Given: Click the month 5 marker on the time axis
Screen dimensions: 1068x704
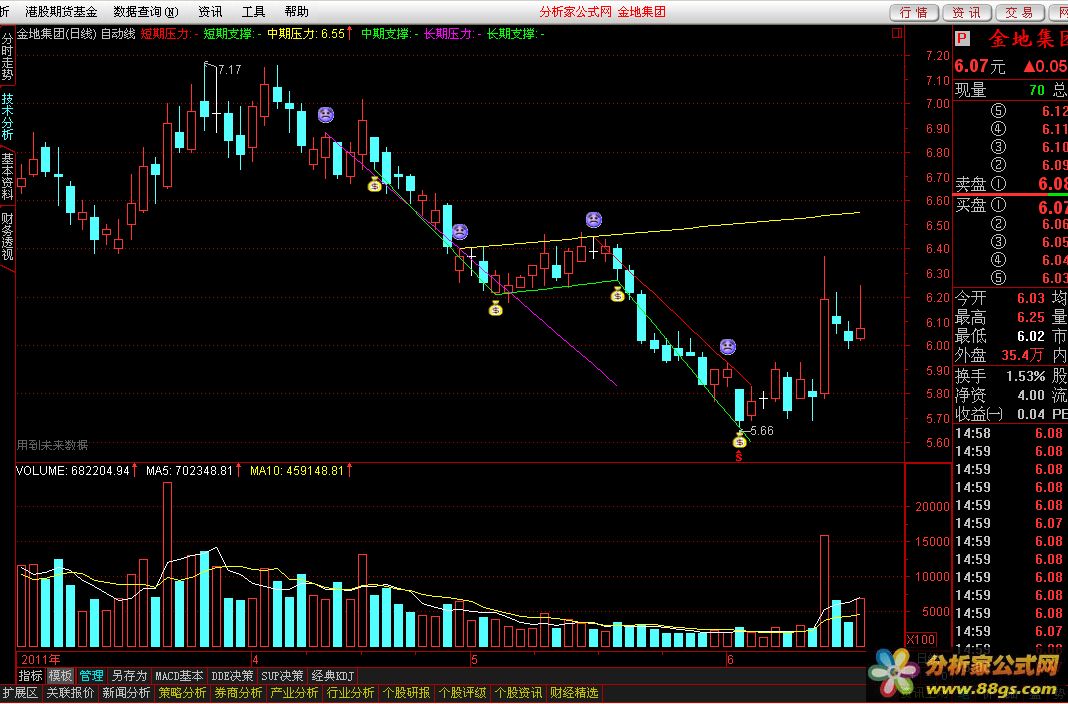Looking at the screenshot, I should coord(475,659).
